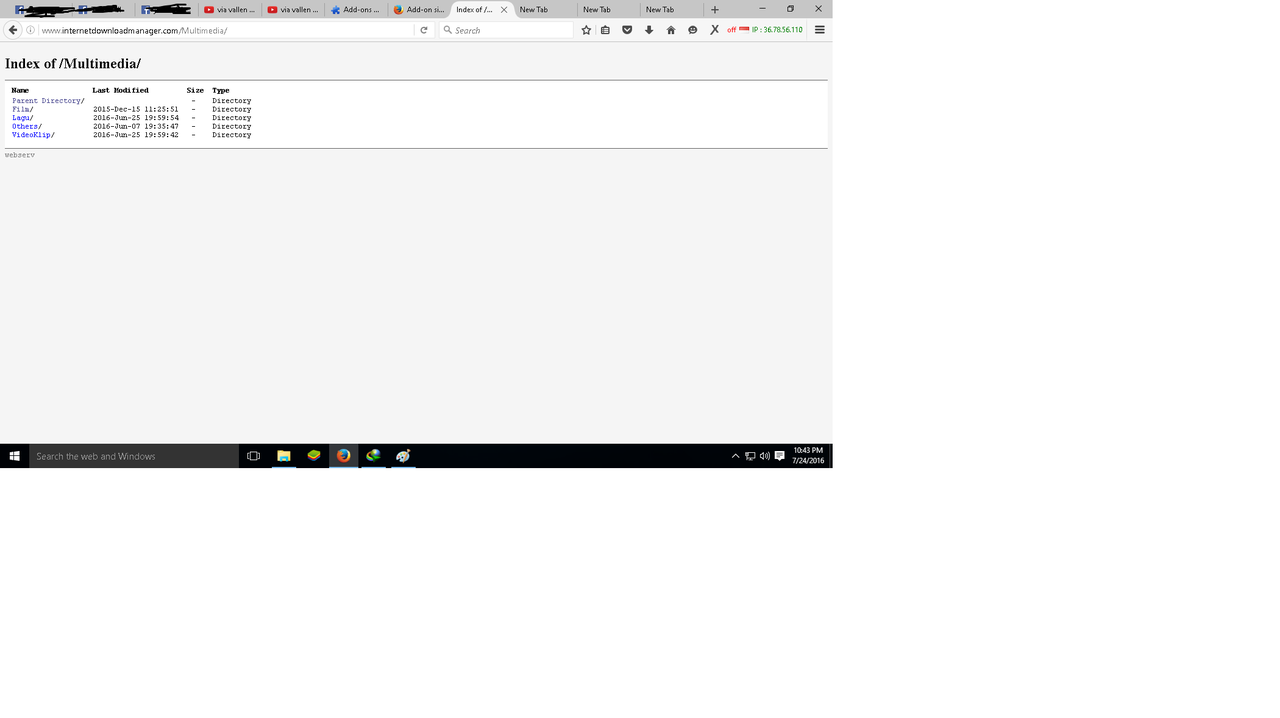
Task: Click 'Search the web and Windows' box
Action: [x=134, y=456]
